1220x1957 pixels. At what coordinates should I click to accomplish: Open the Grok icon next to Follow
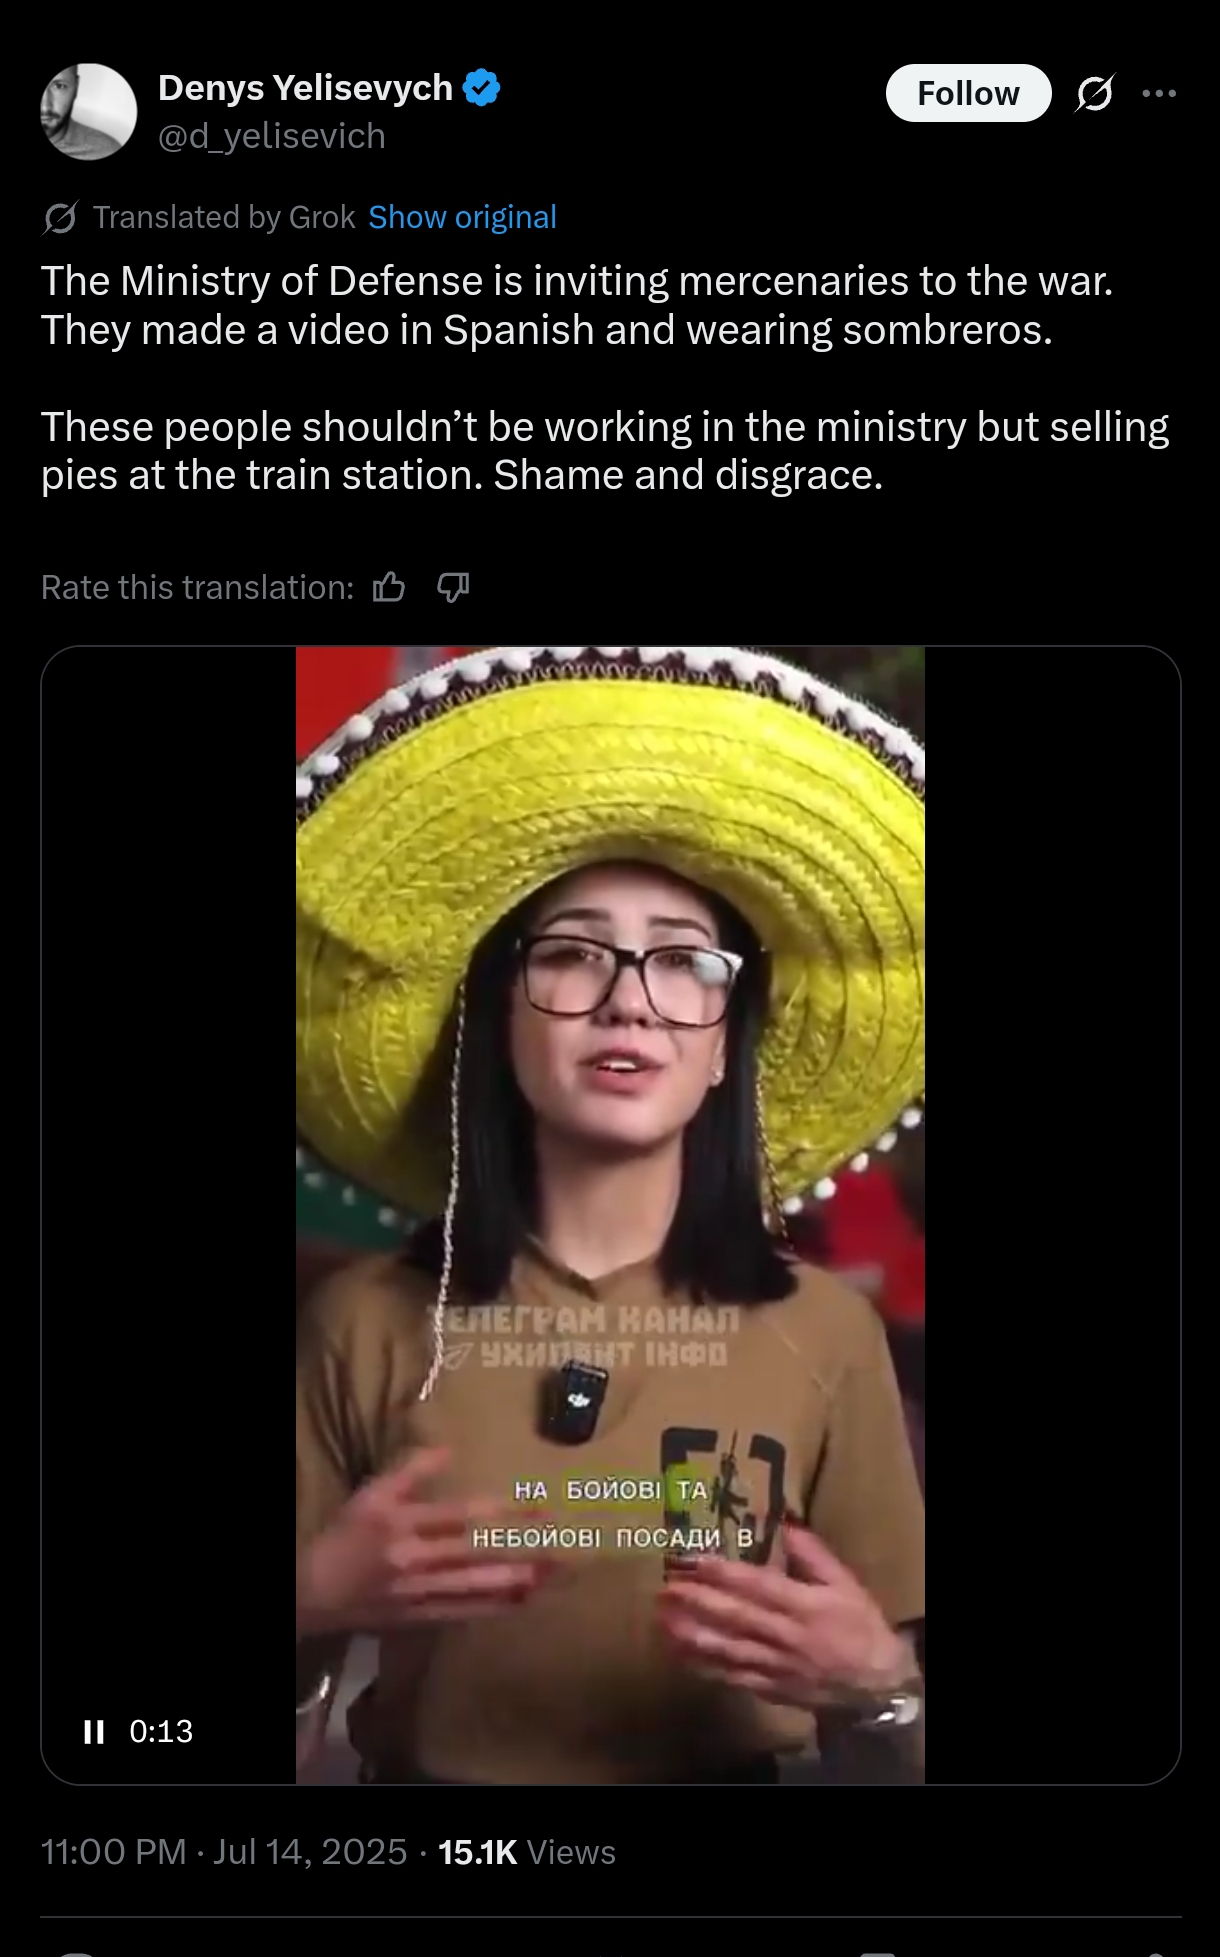[x=1094, y=93]
